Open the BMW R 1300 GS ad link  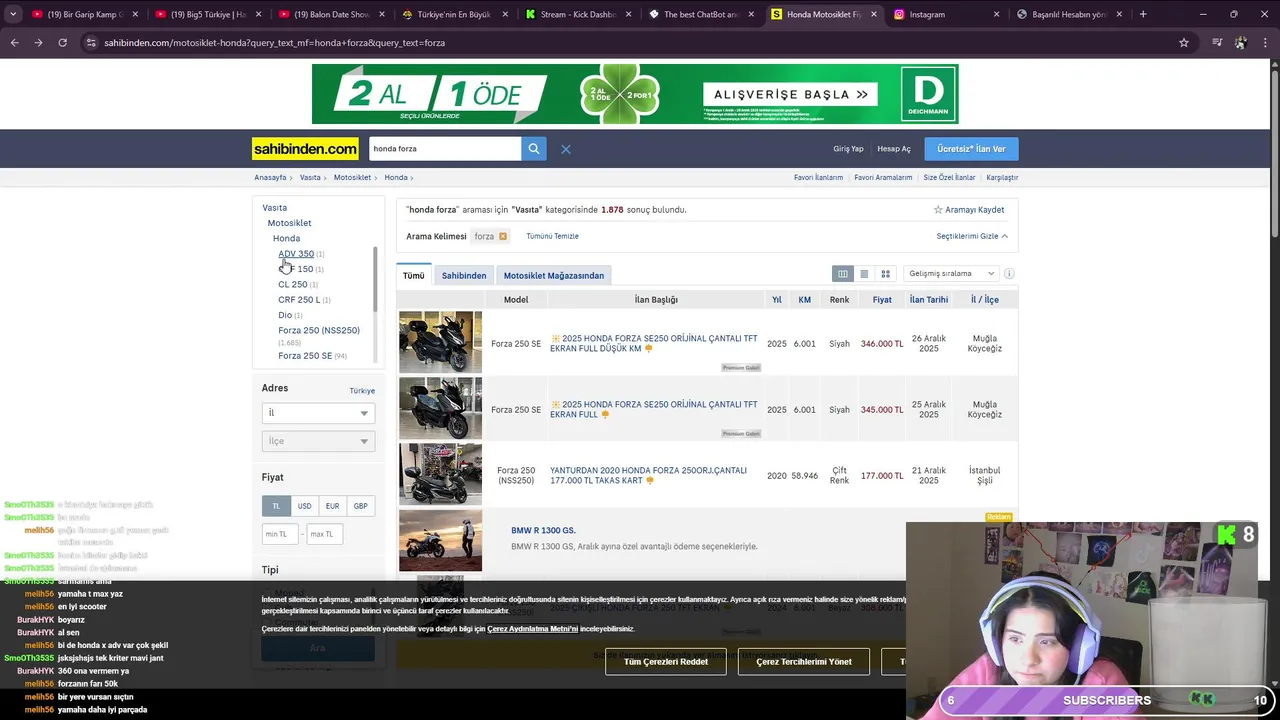(543, 530)
